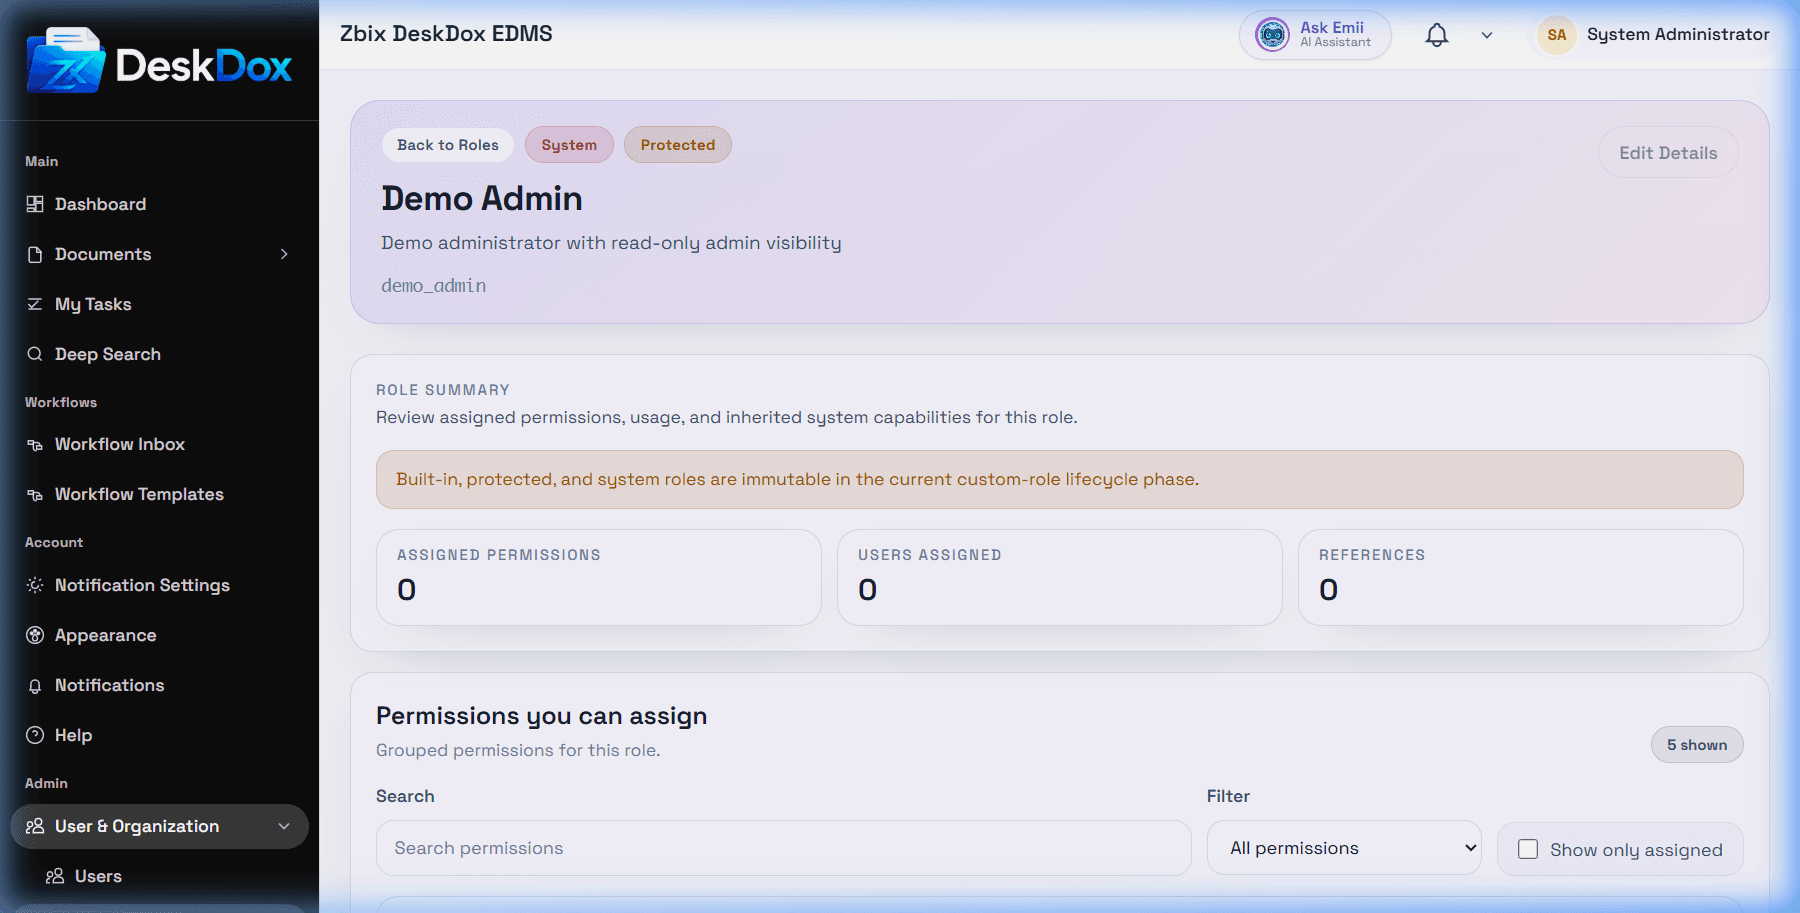Open Notification Settings menu item
This screenshot has height=913, width=1800.
(x=160, y=585)
